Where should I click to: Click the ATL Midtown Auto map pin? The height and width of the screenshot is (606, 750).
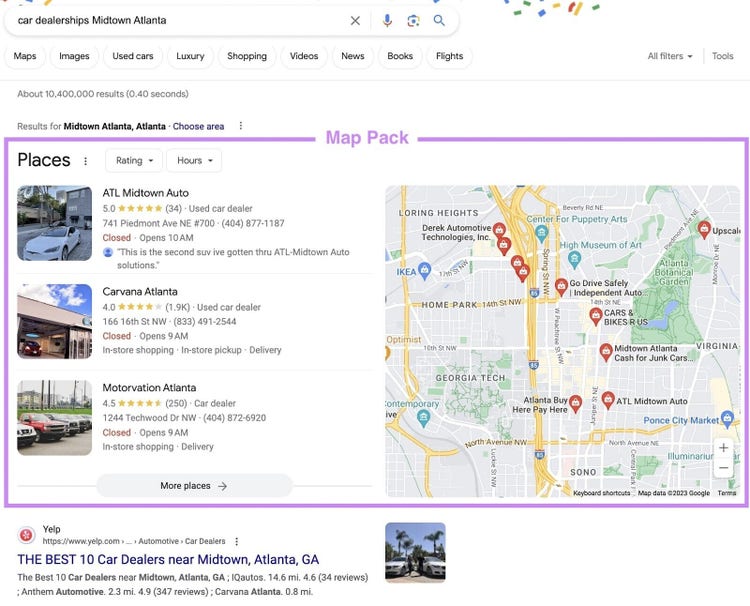(x=607, y=400)
